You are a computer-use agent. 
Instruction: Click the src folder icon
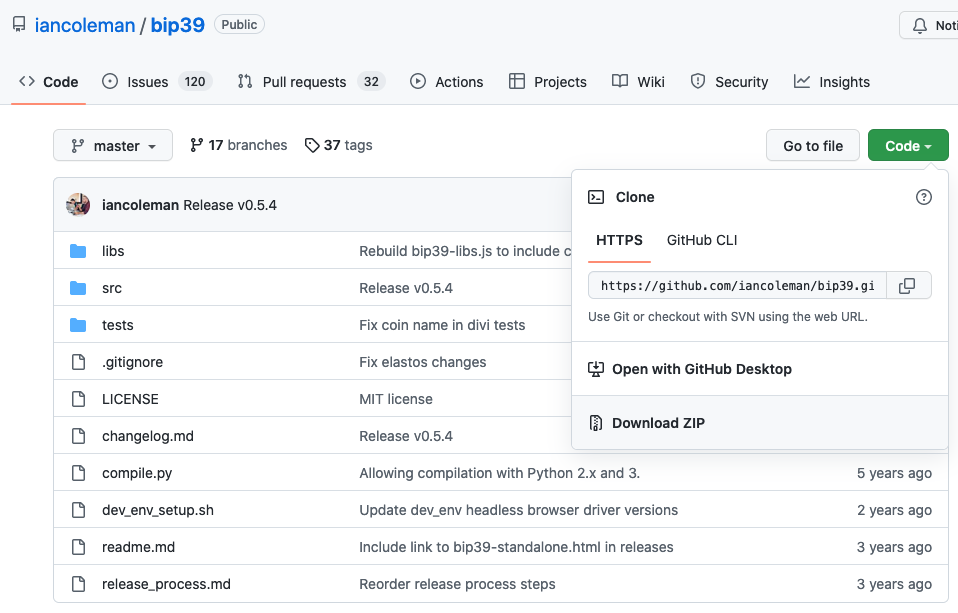pyautogui.click(x=78, y=288)
